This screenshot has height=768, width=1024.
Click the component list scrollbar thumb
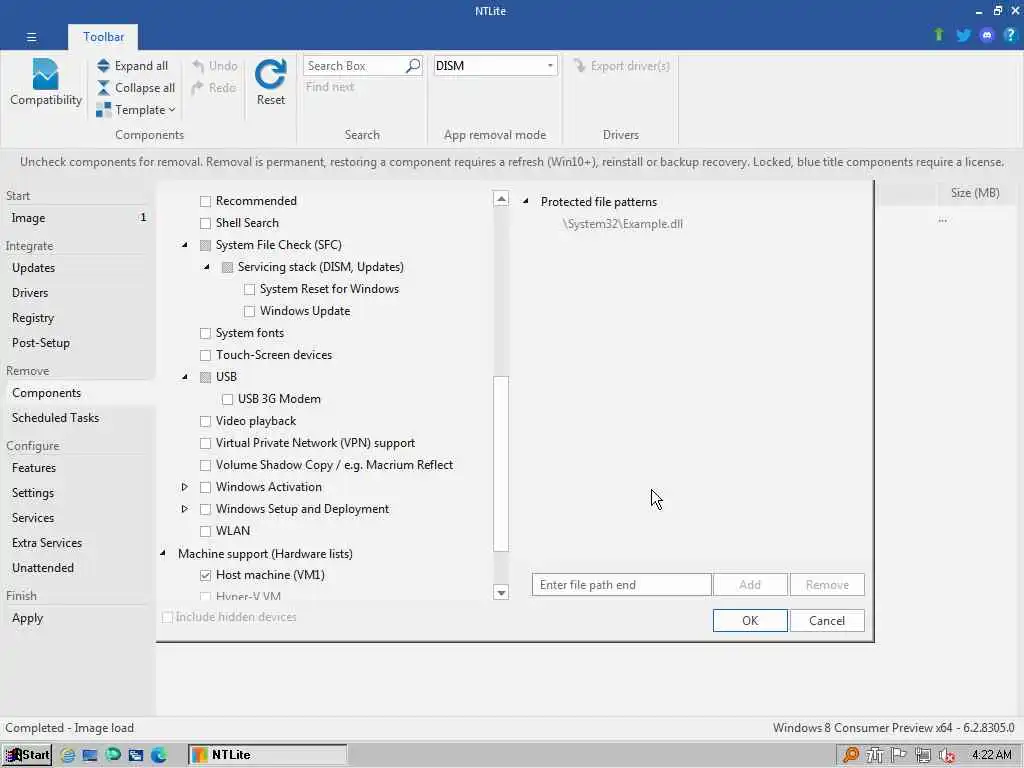[x=501, y=464]
